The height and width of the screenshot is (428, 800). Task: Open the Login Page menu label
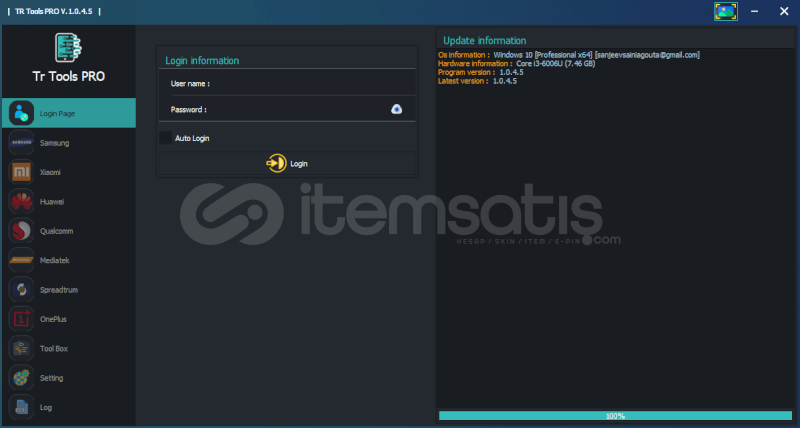[58, 114]
